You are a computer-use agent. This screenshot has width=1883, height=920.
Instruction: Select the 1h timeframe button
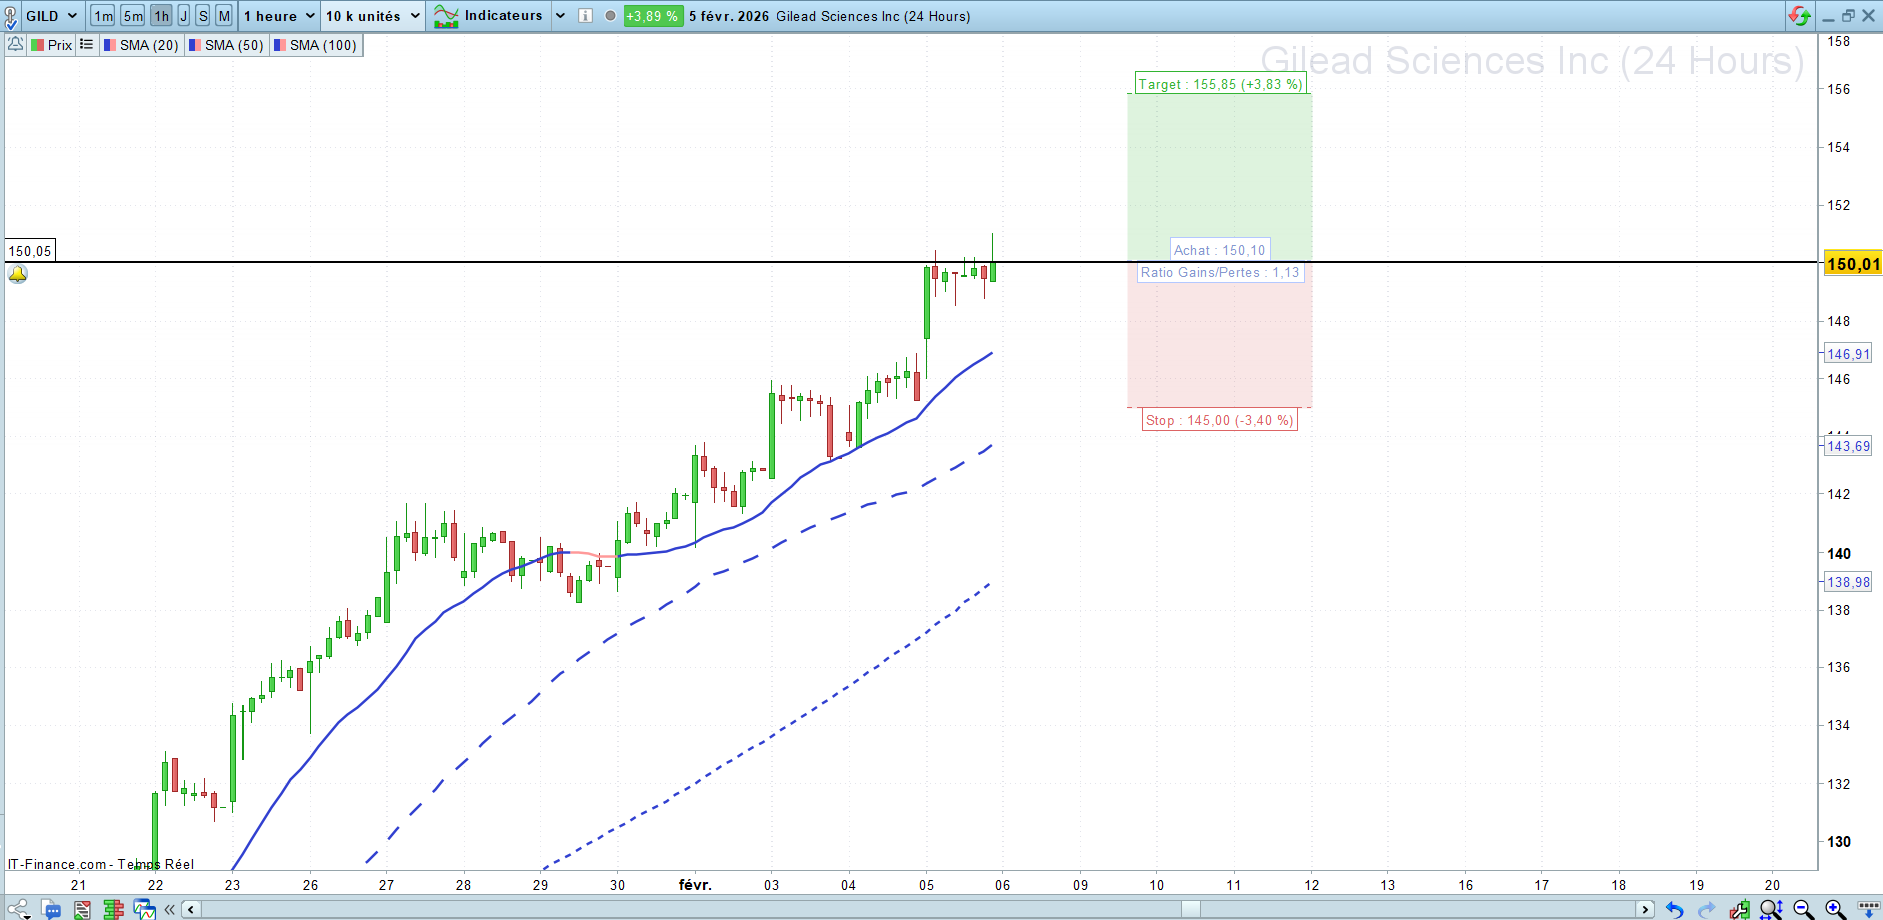click(x=161, y=16)
